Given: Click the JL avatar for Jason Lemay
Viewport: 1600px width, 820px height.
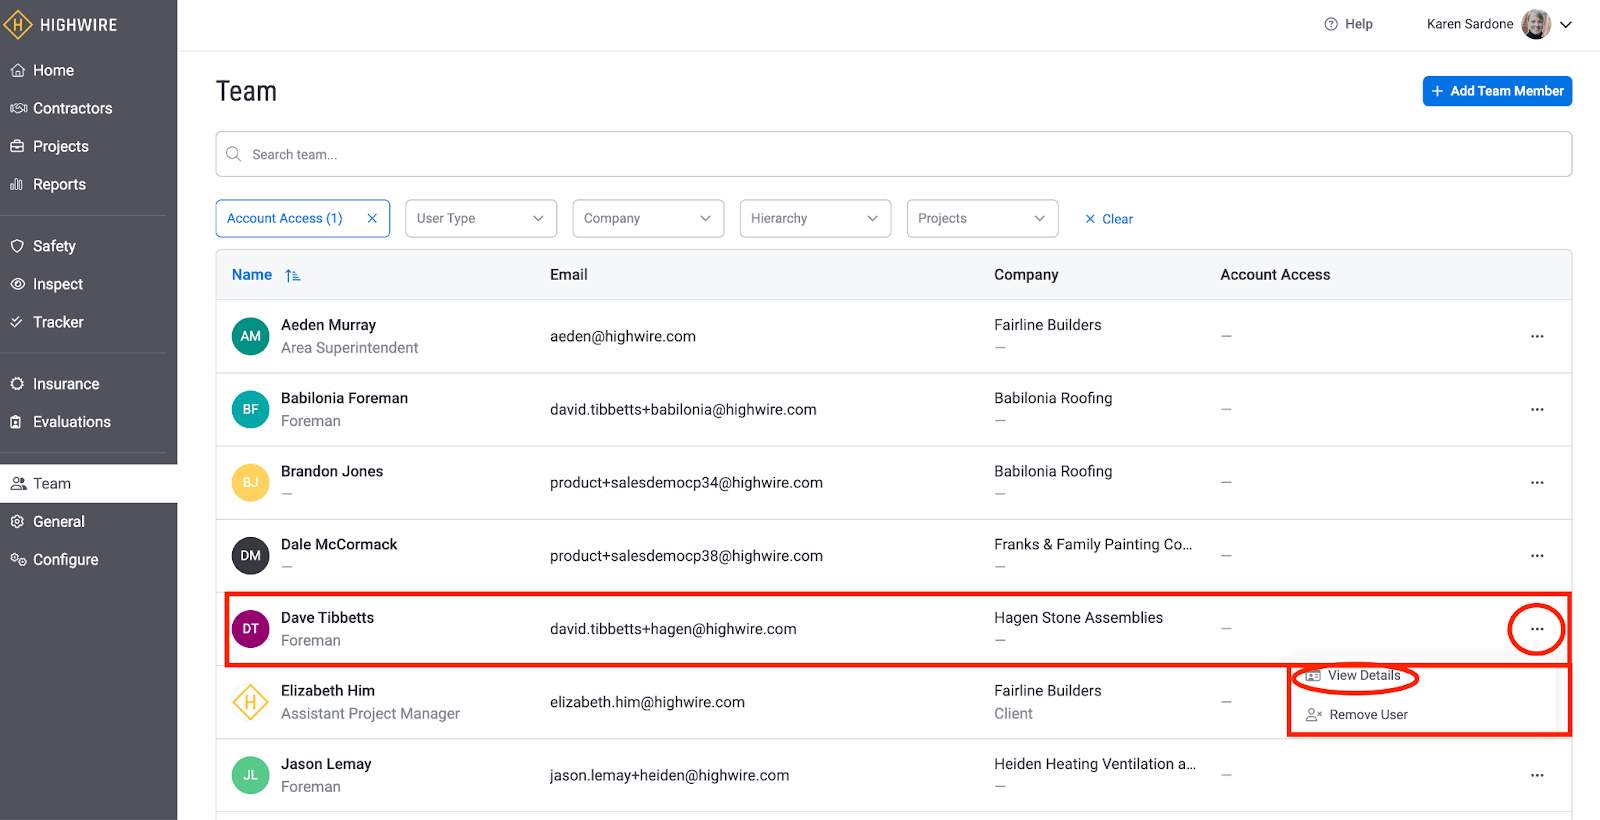Looking at the screenshot, I should tap(250, 775).
